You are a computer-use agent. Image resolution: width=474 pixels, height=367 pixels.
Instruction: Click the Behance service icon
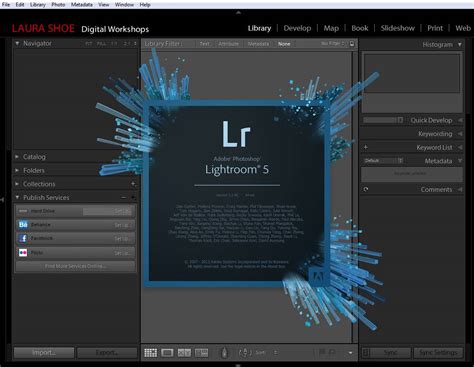click(23, 224)
